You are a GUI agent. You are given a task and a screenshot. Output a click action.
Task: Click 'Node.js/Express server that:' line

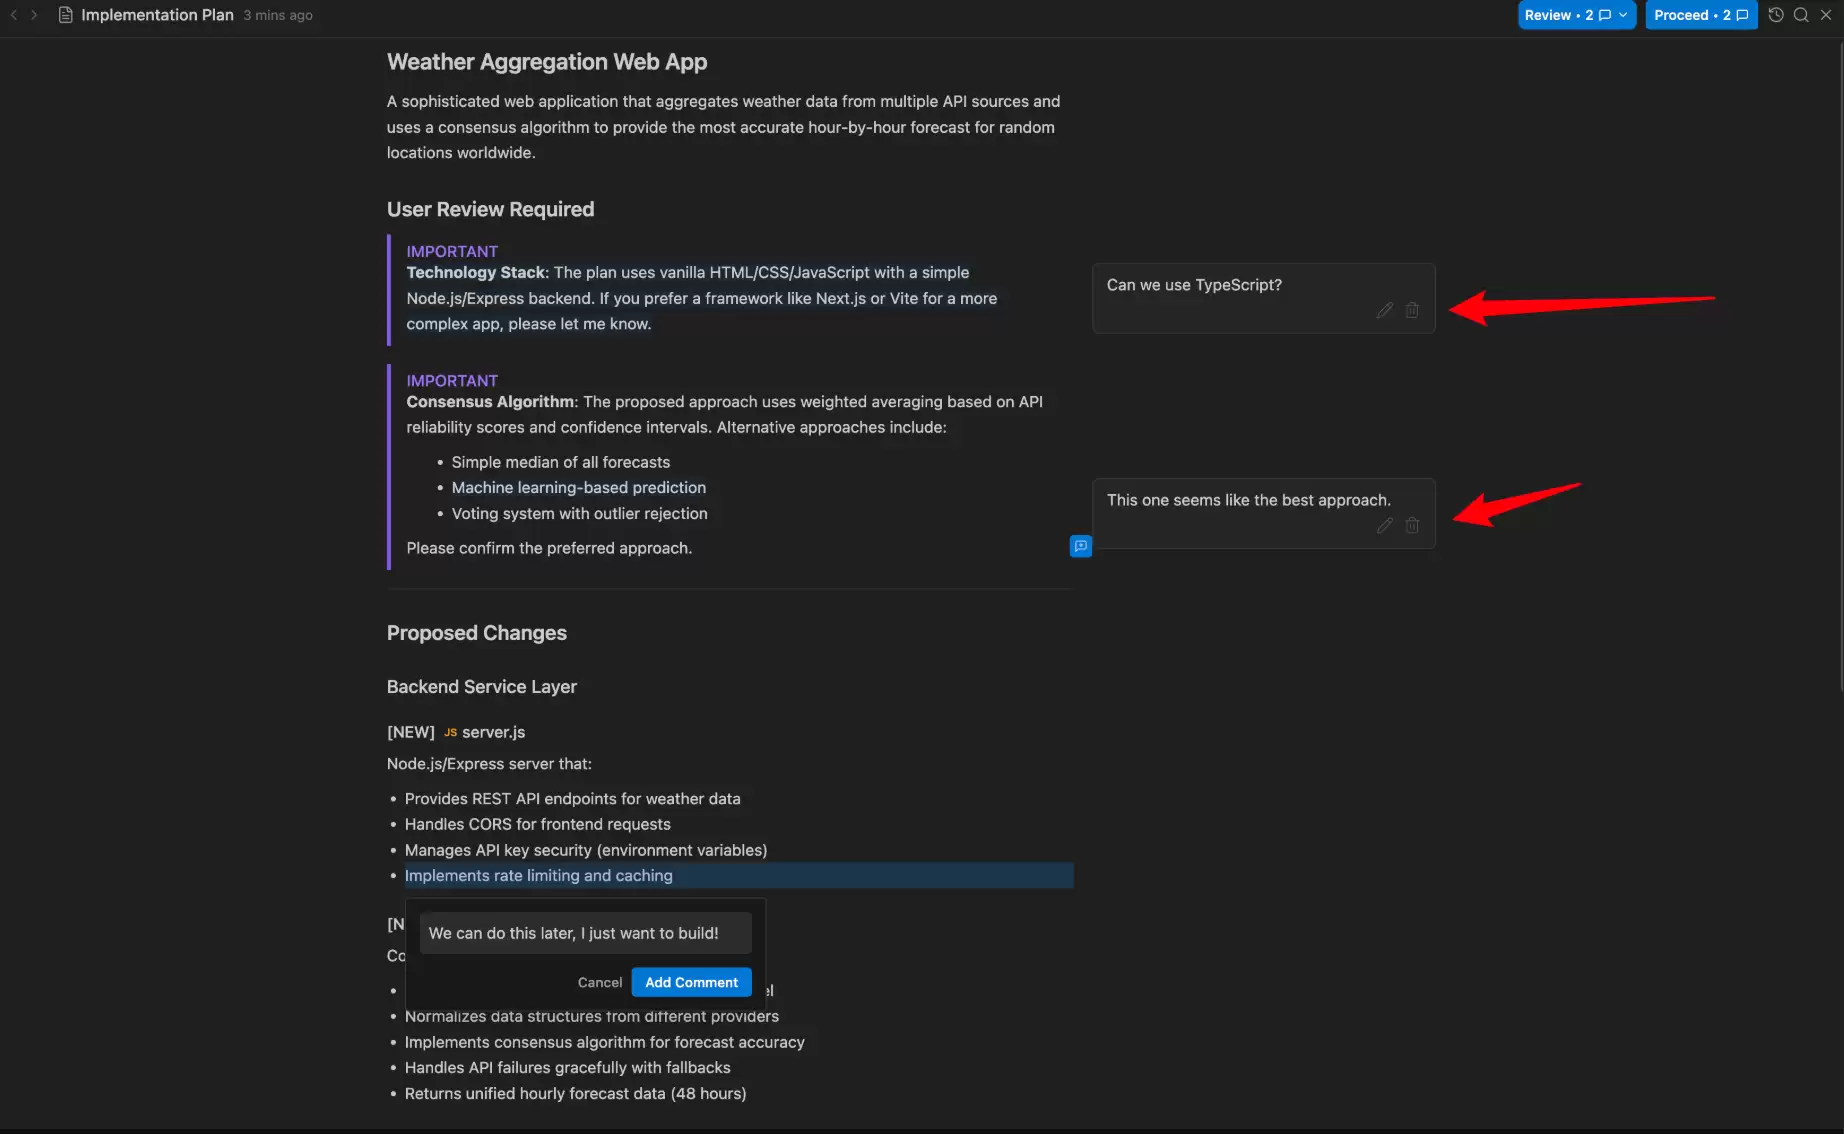(x=489, y=763)
